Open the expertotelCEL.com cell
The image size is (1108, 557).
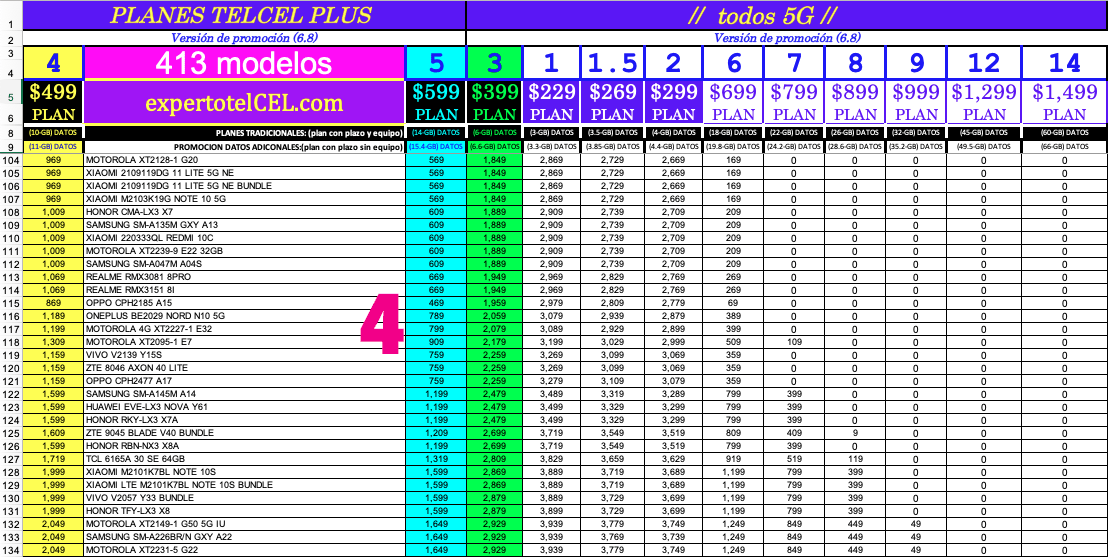(244, 104)
